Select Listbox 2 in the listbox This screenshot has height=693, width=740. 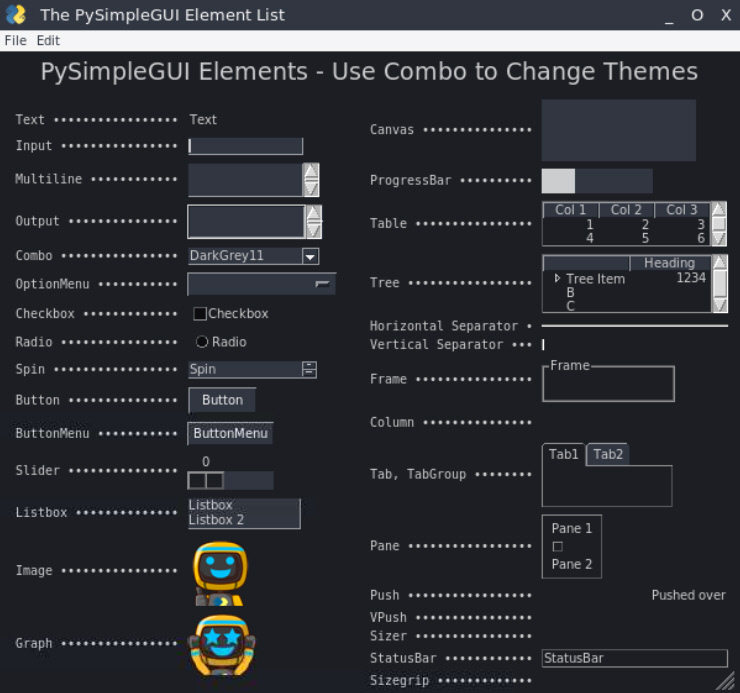point(216,520)
